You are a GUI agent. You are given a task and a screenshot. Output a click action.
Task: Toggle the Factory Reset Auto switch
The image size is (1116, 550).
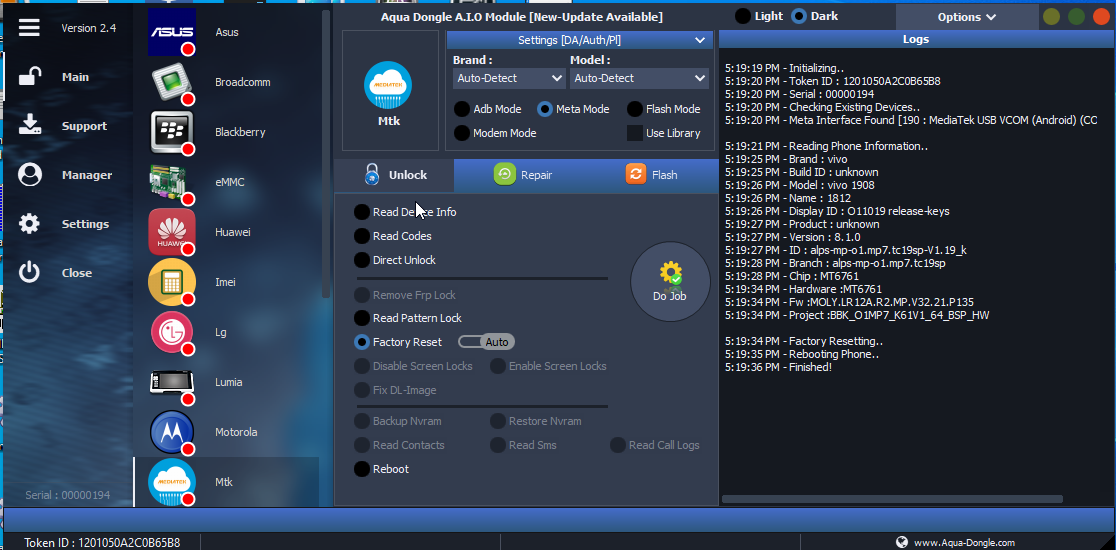[x=486, y=342]
